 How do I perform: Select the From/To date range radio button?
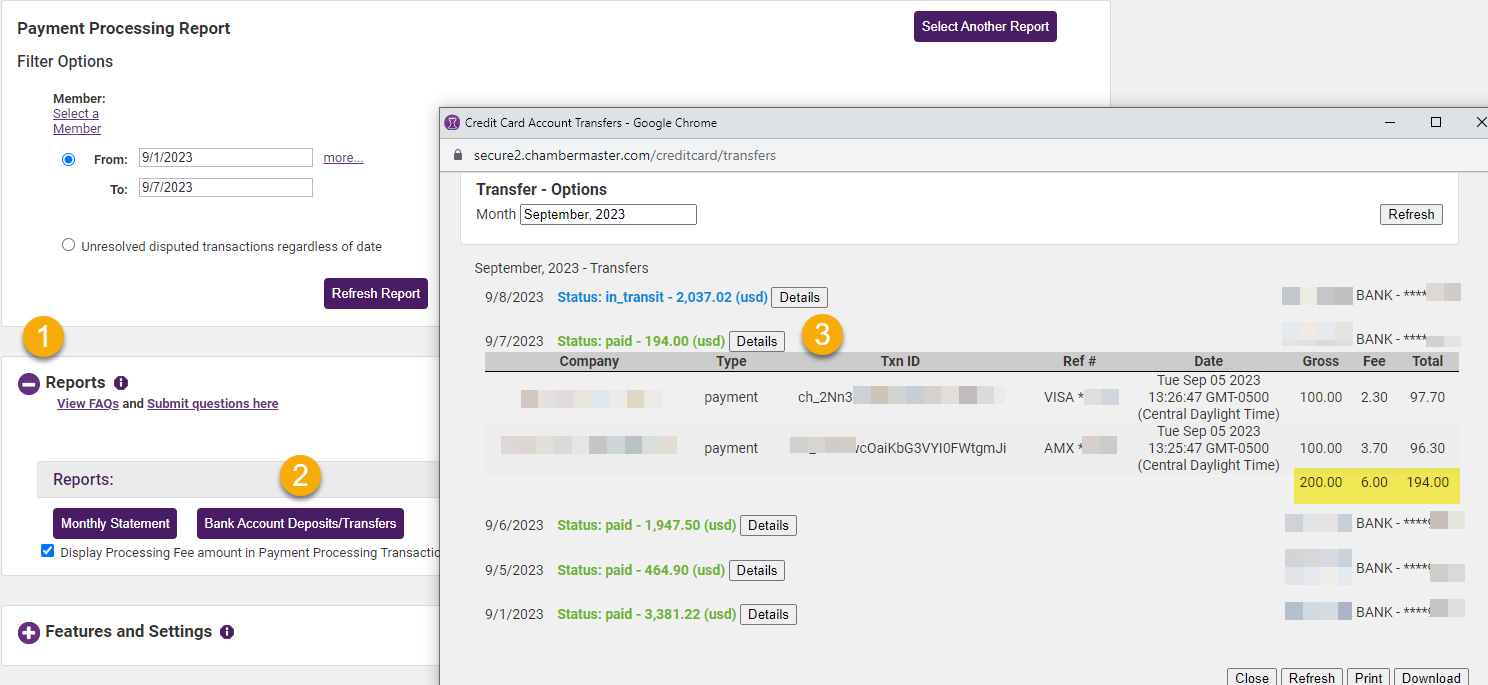click(68, 159)
